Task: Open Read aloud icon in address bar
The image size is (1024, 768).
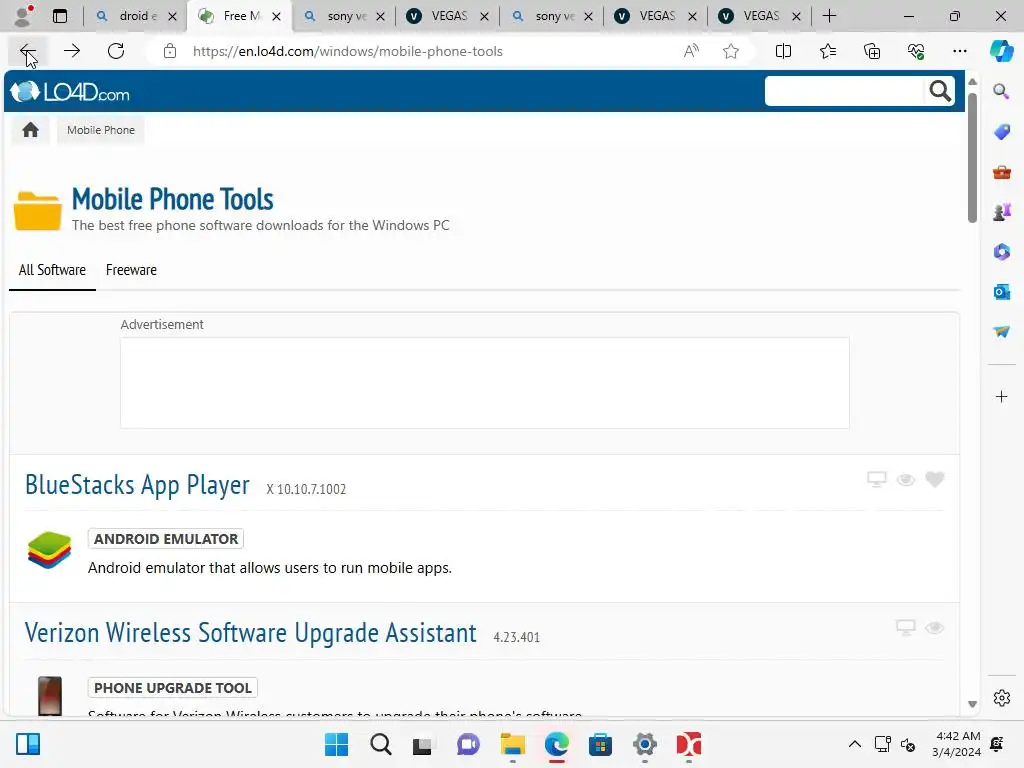Action: pyautogui.click(x=691, y=51)
